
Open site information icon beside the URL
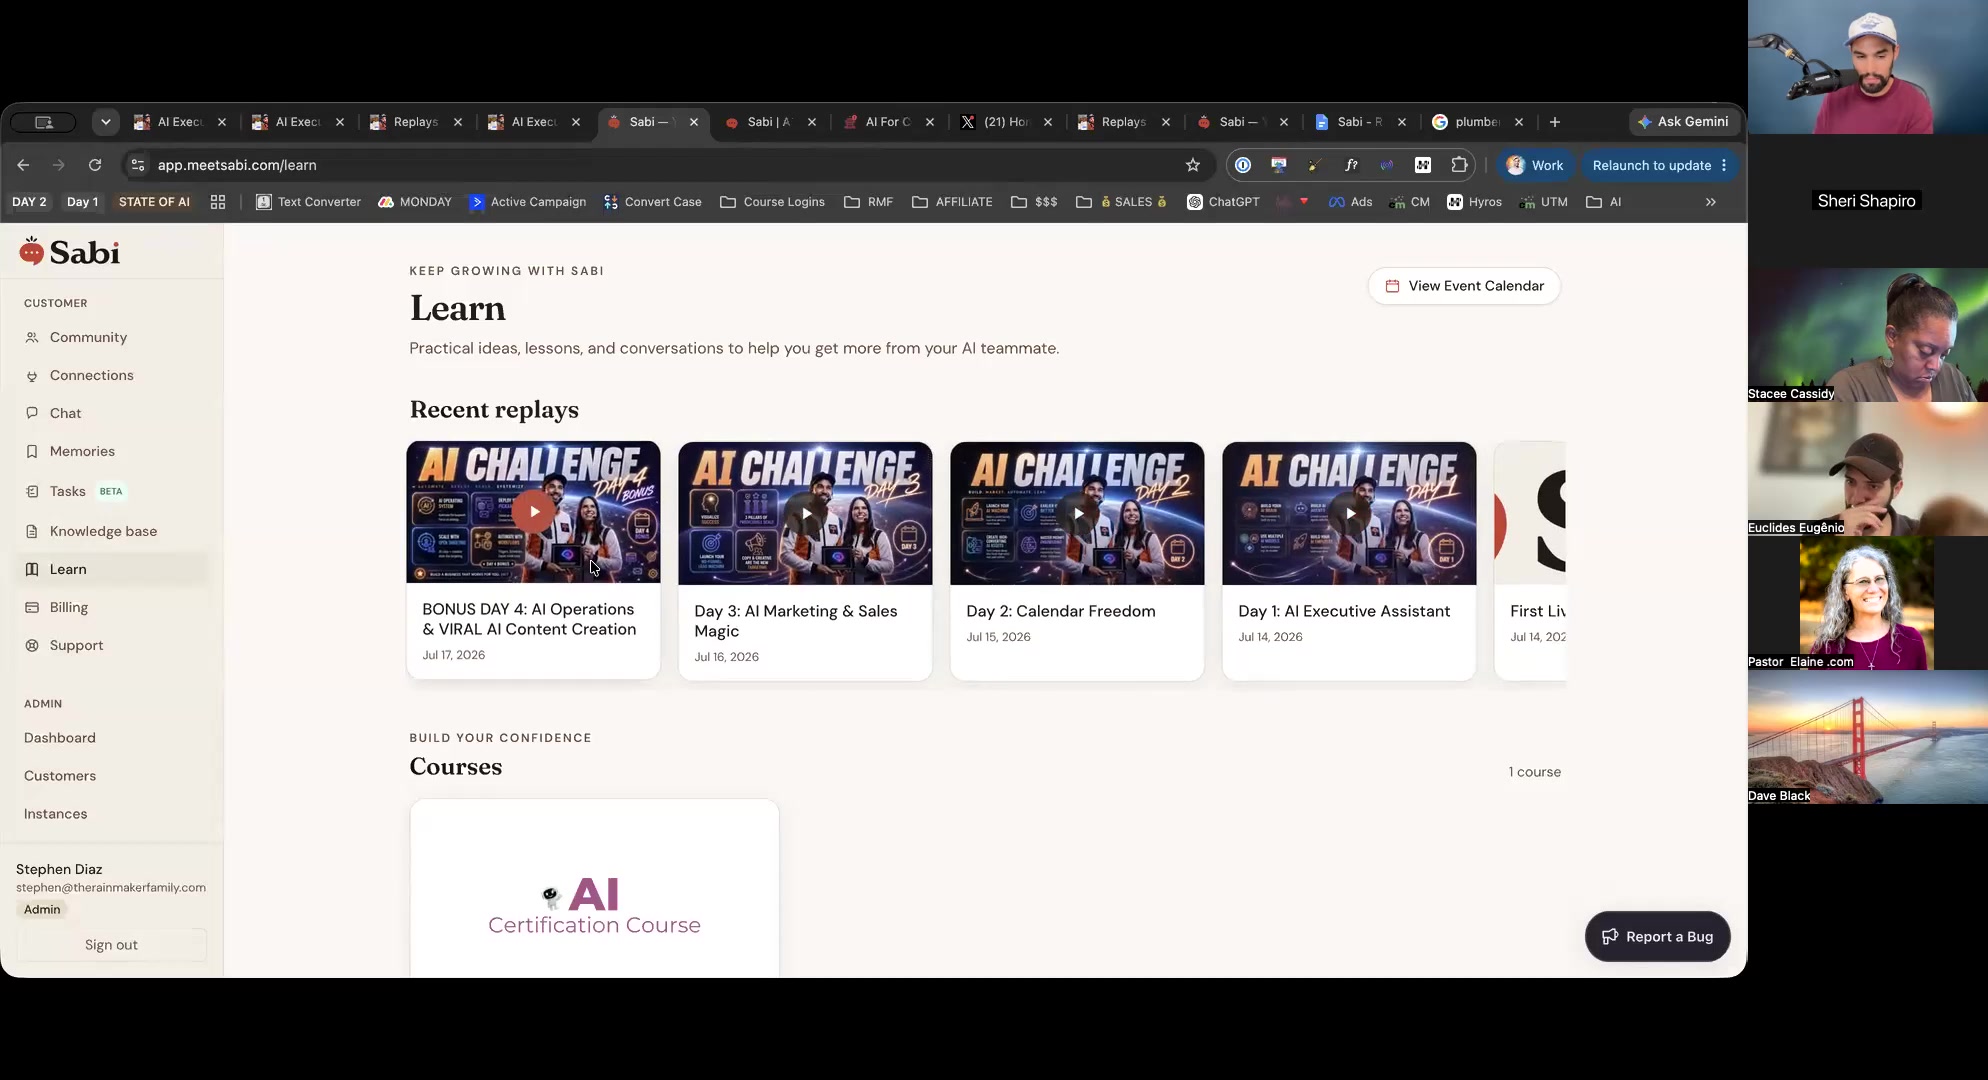point(138,165)
